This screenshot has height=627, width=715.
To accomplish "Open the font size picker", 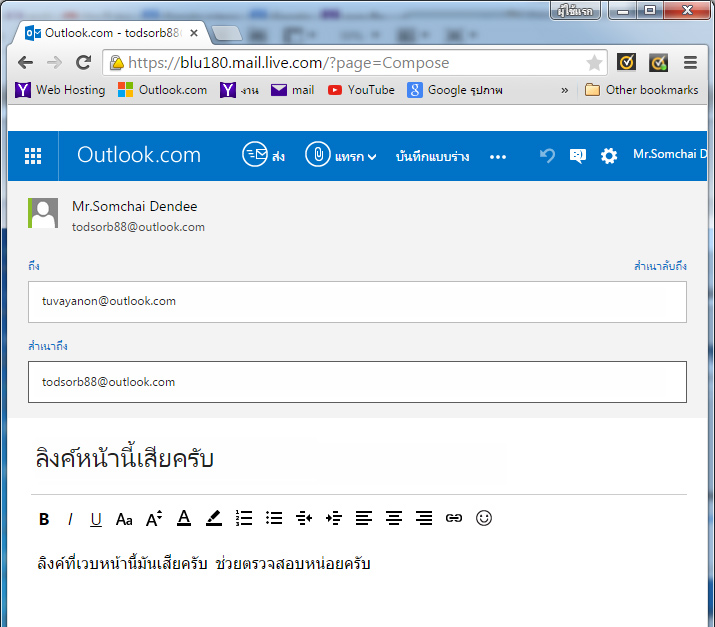I will point(154,519).
